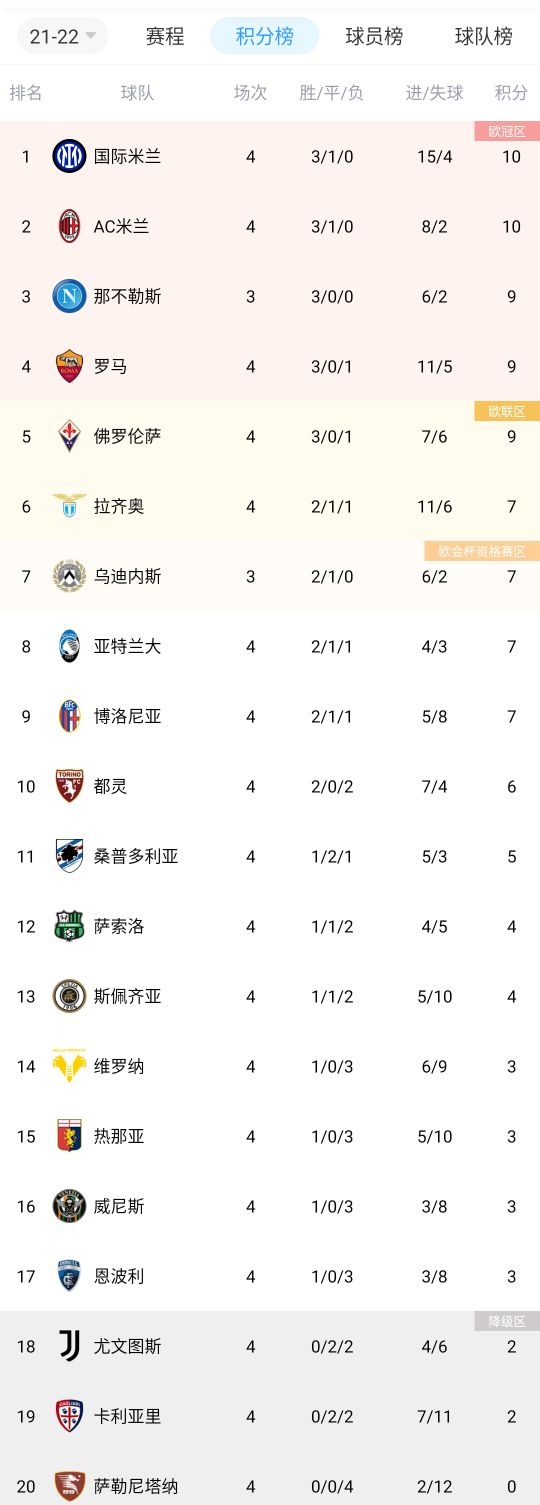Tap the Lazio (拉齐奥) eagle icon

pos(70,506)
